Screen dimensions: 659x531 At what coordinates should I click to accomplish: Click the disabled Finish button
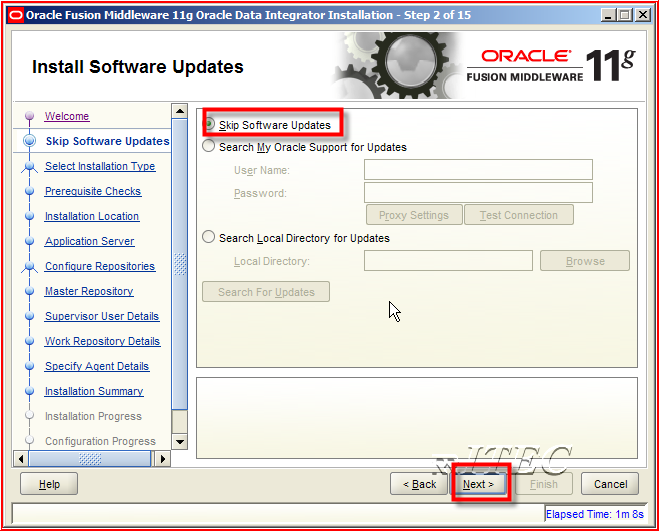(x=543, y=484)
